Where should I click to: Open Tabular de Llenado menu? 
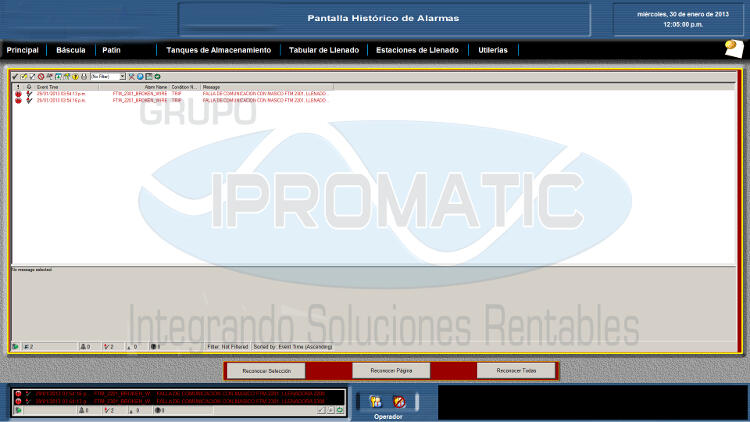pos(324,50)
